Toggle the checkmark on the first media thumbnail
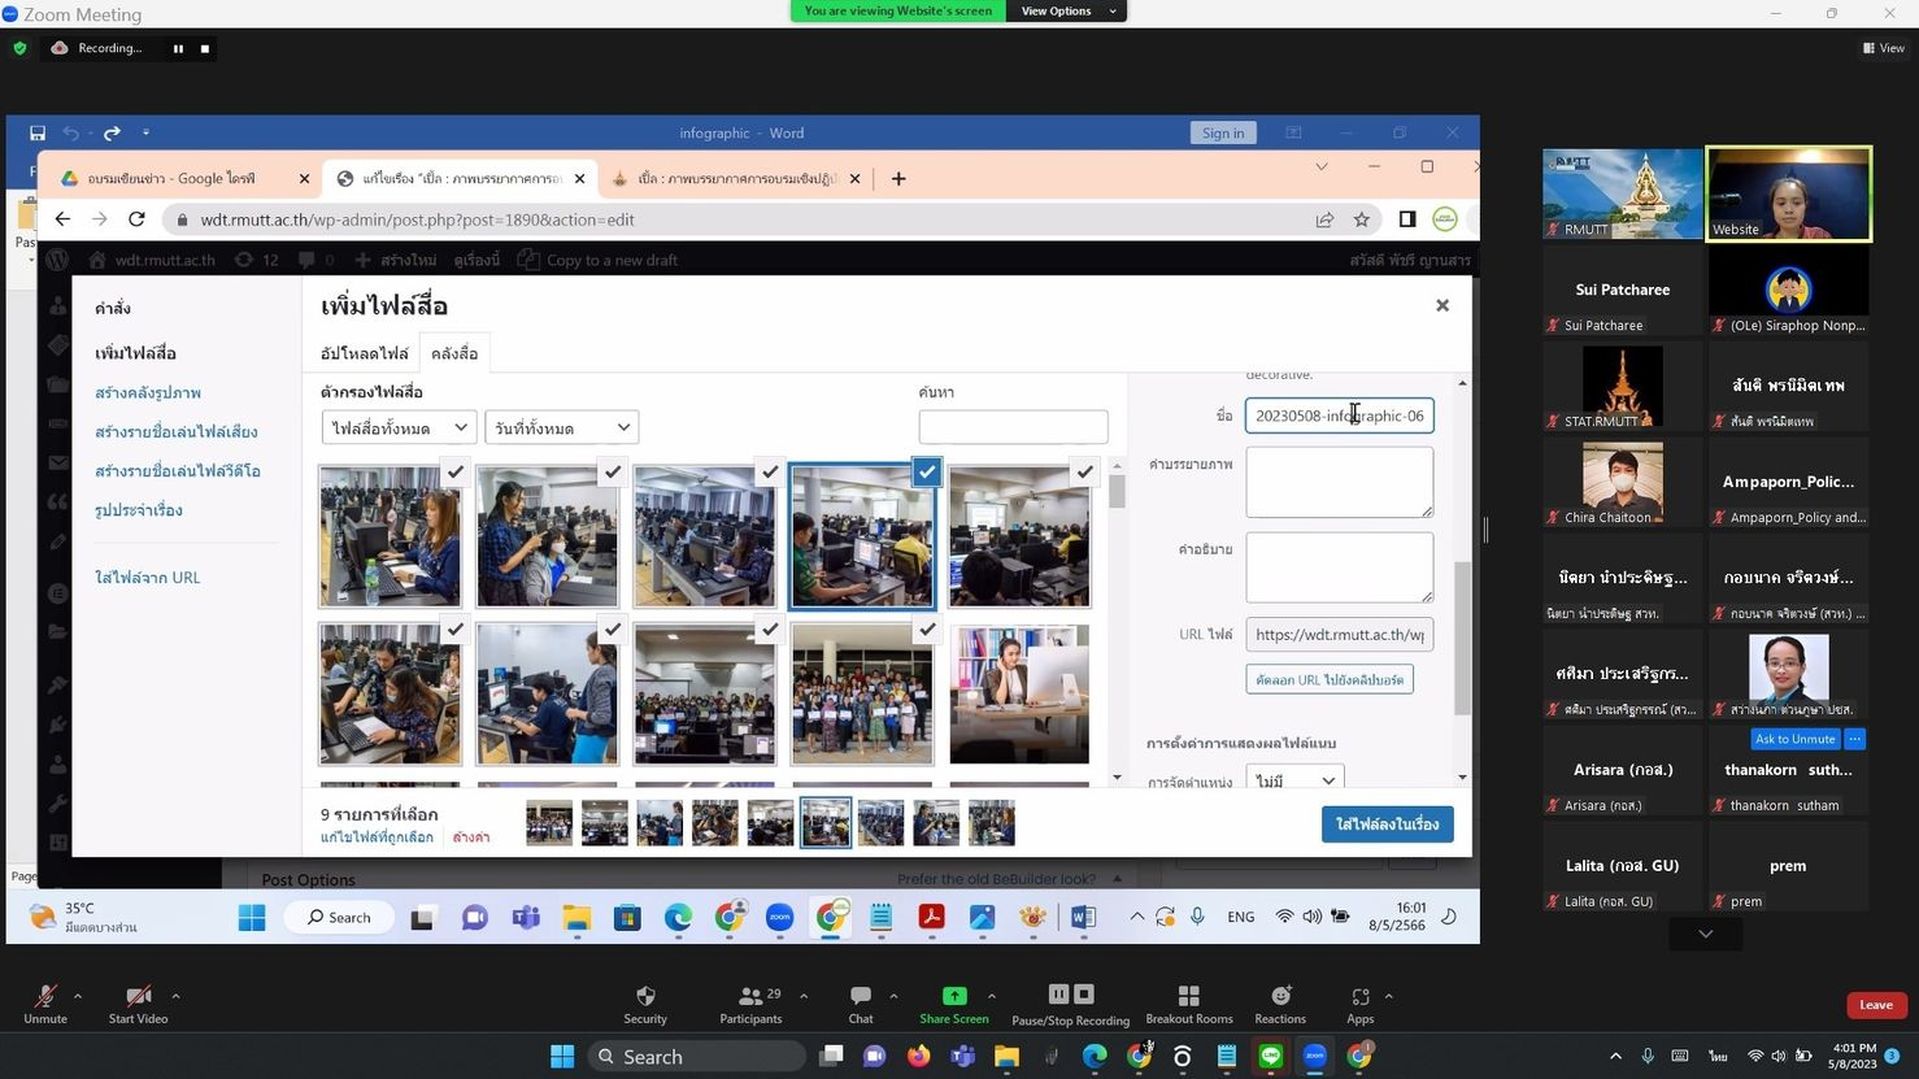The width and height of the screenshot is (1919, 1079). (455, 471)
